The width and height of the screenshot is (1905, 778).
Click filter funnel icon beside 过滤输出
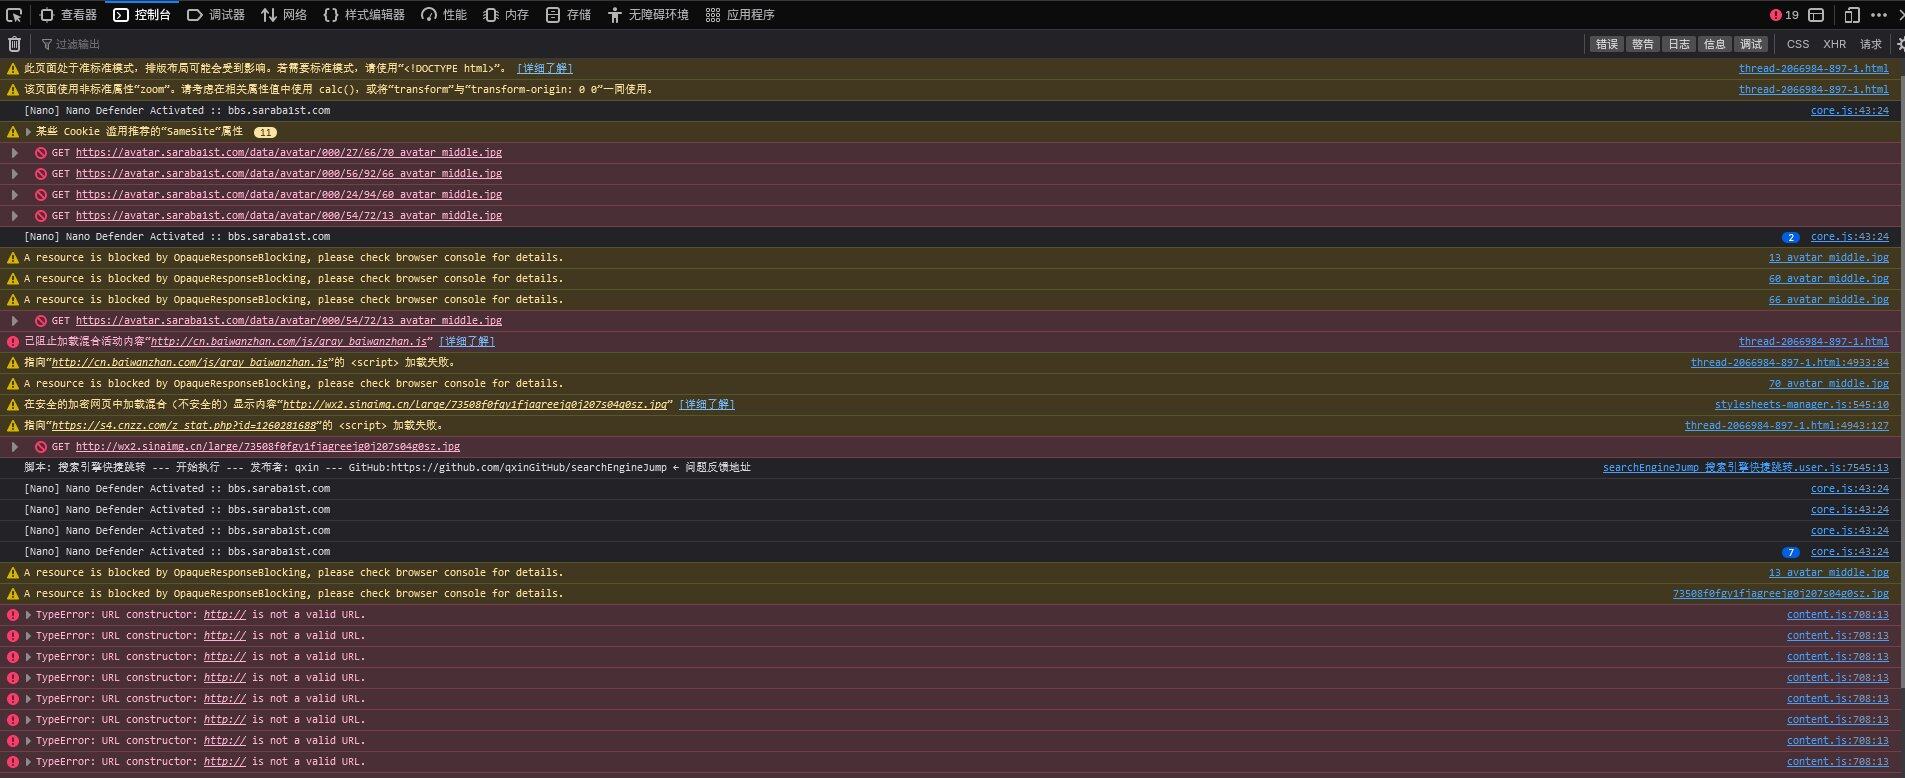(47, 44)
